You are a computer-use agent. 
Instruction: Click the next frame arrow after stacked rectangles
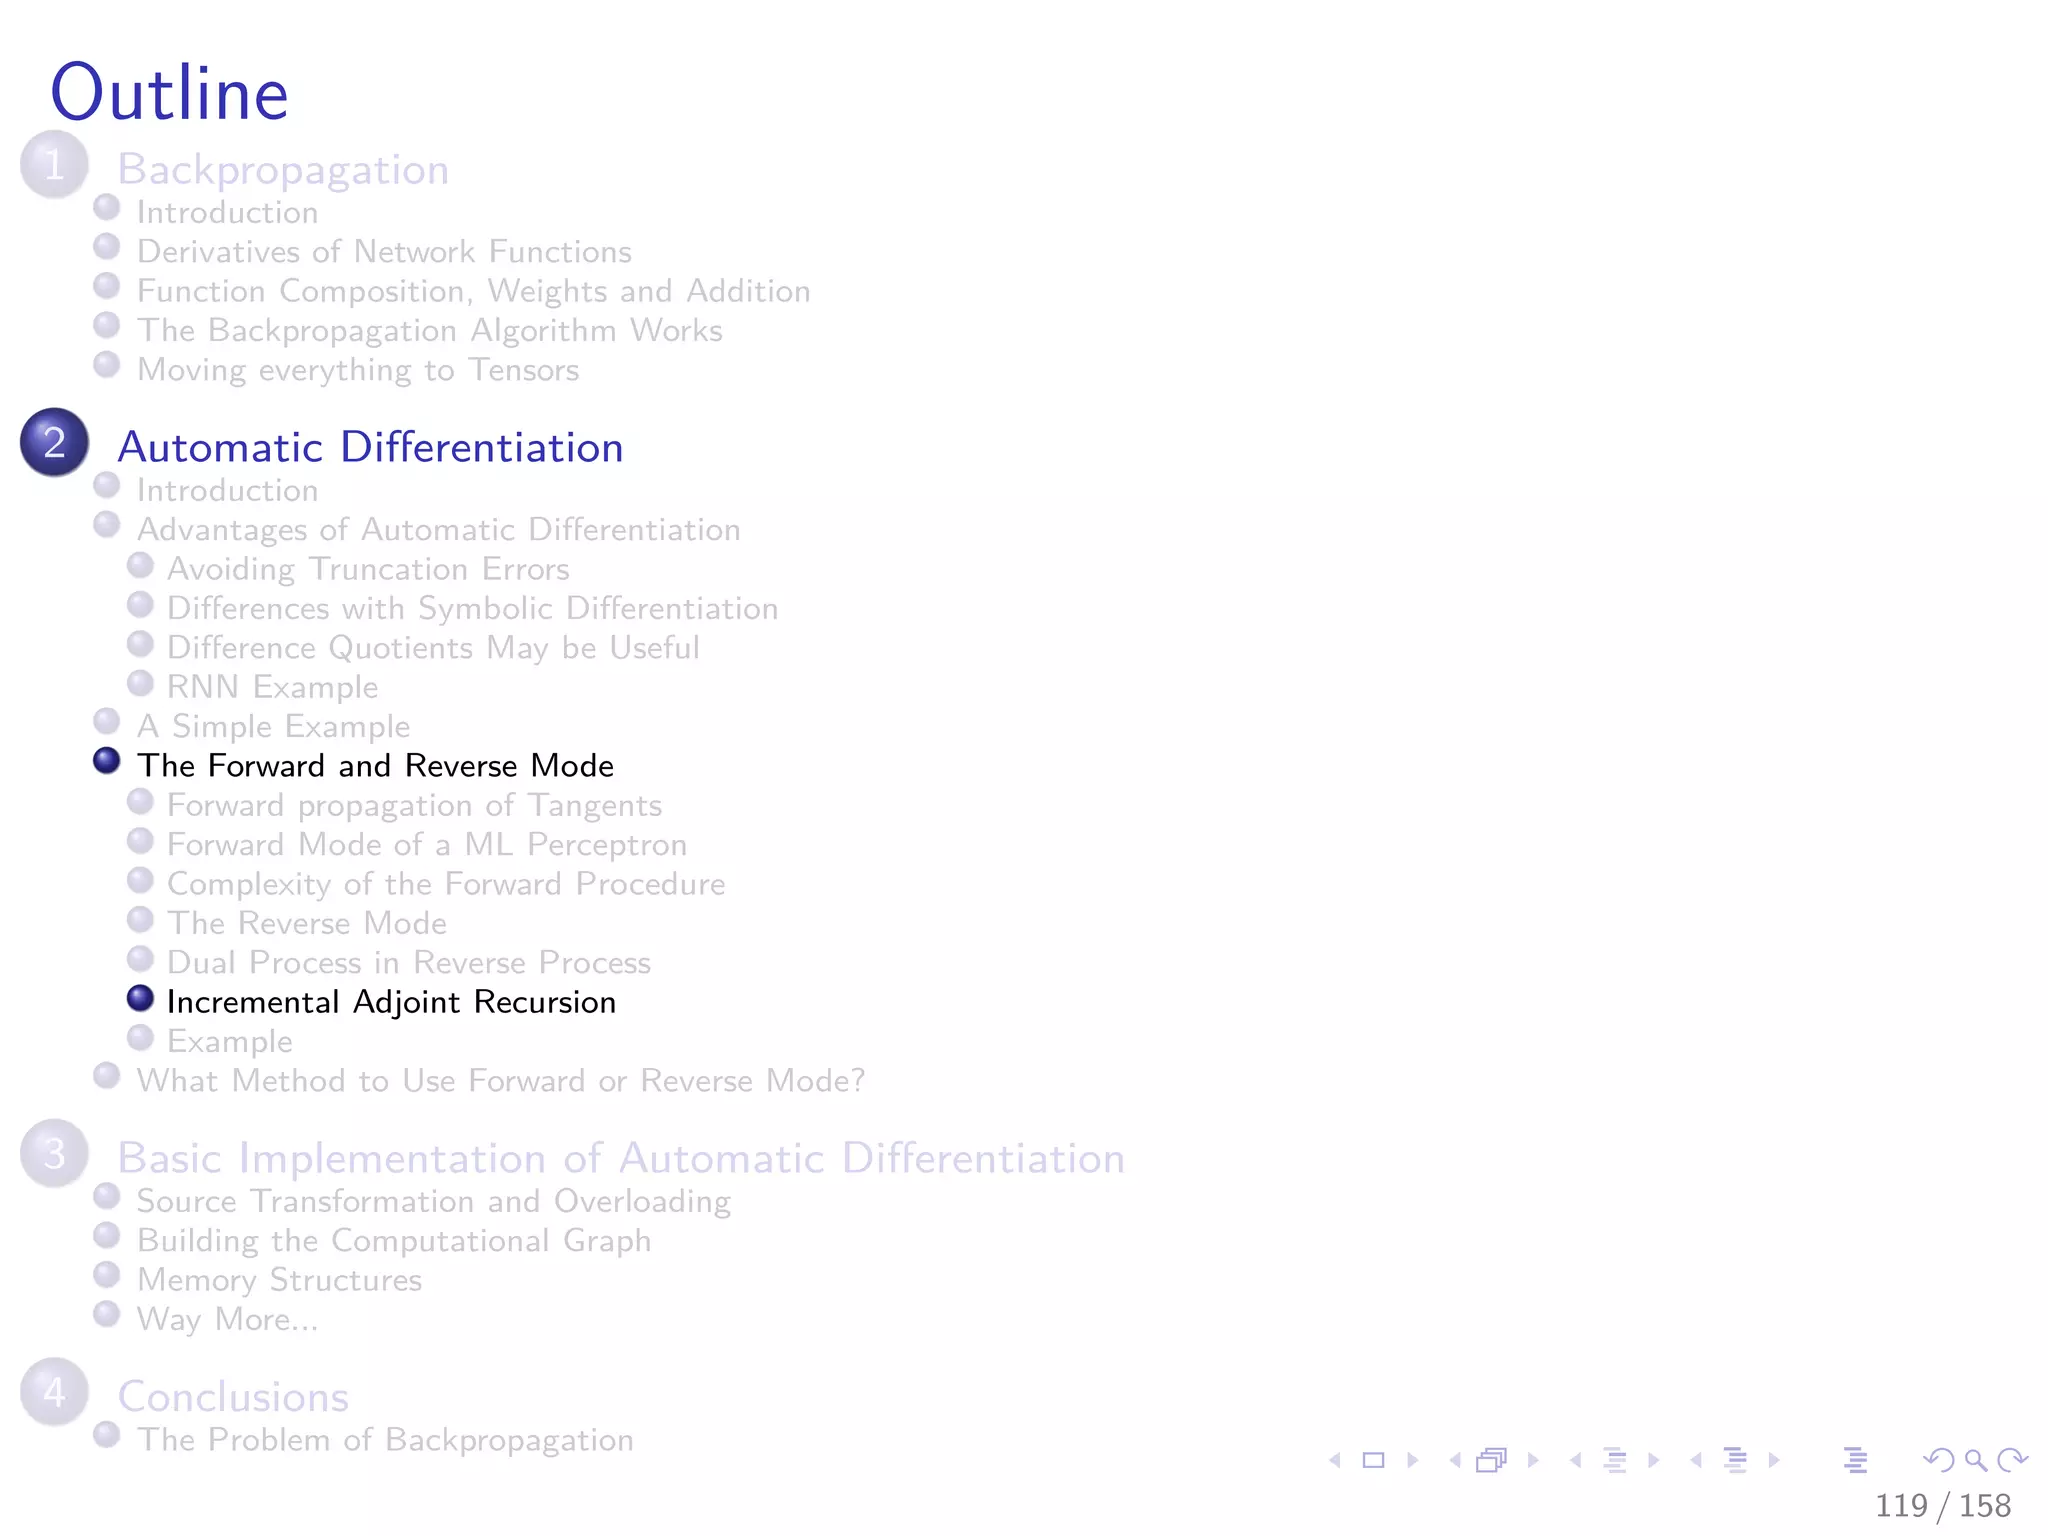[1533, 1461]
